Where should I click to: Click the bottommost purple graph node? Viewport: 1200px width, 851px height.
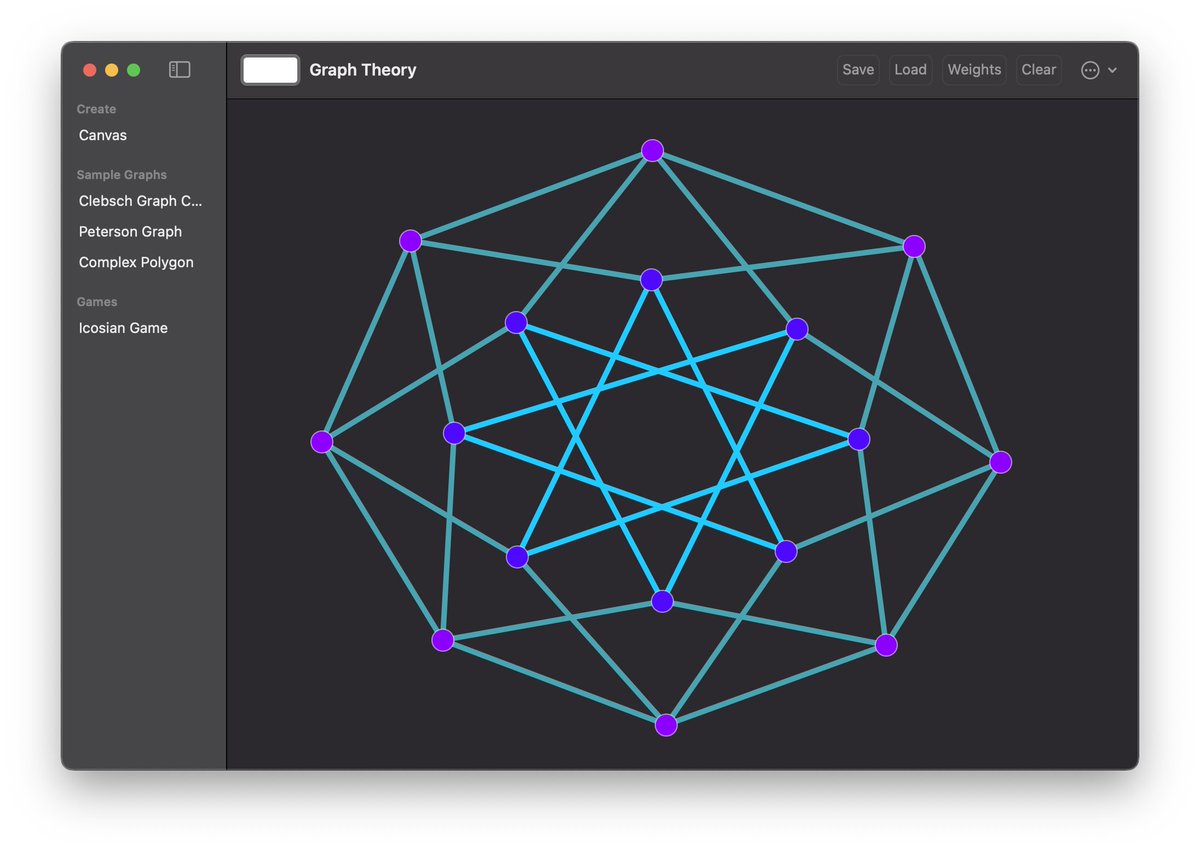pyautogui.click(x=666, y=724)
